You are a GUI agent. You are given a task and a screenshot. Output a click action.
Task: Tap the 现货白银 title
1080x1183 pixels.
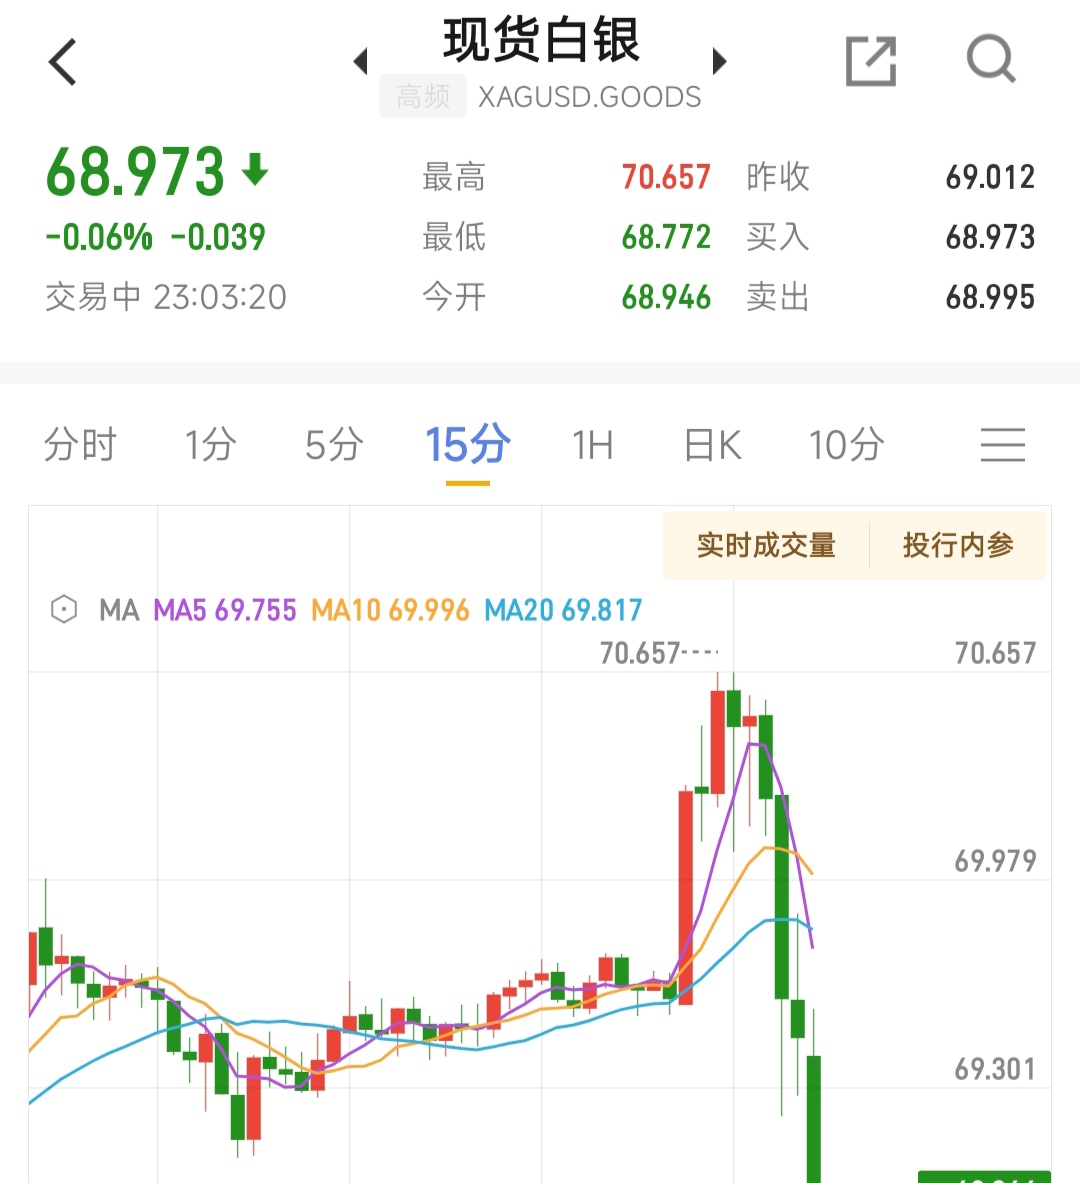pyautogui.click(x=541, y=40)
